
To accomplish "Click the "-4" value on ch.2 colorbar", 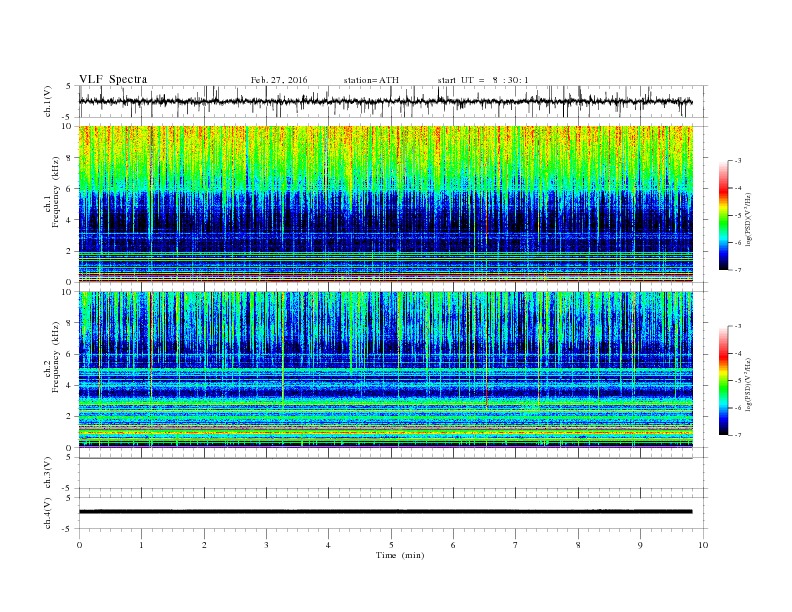I will point(737,353).
